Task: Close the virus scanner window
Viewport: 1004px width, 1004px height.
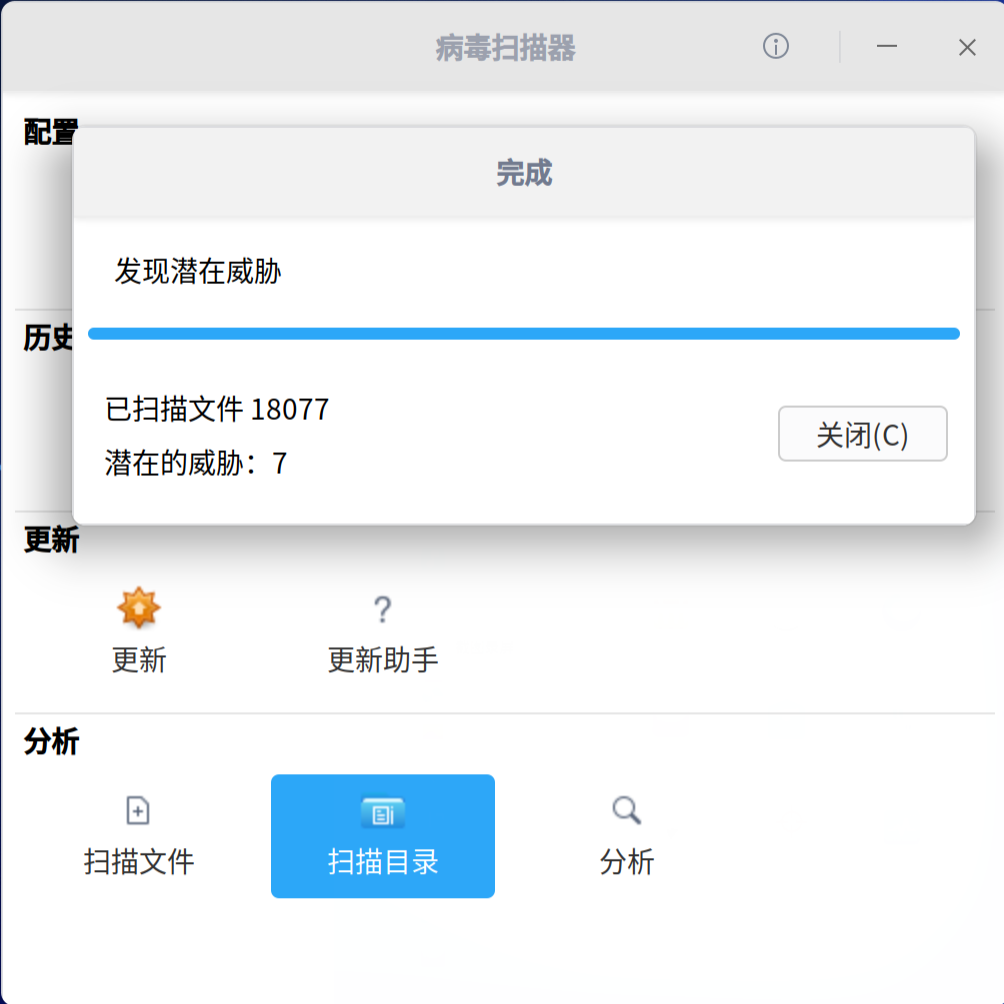Action: point(967,47)
